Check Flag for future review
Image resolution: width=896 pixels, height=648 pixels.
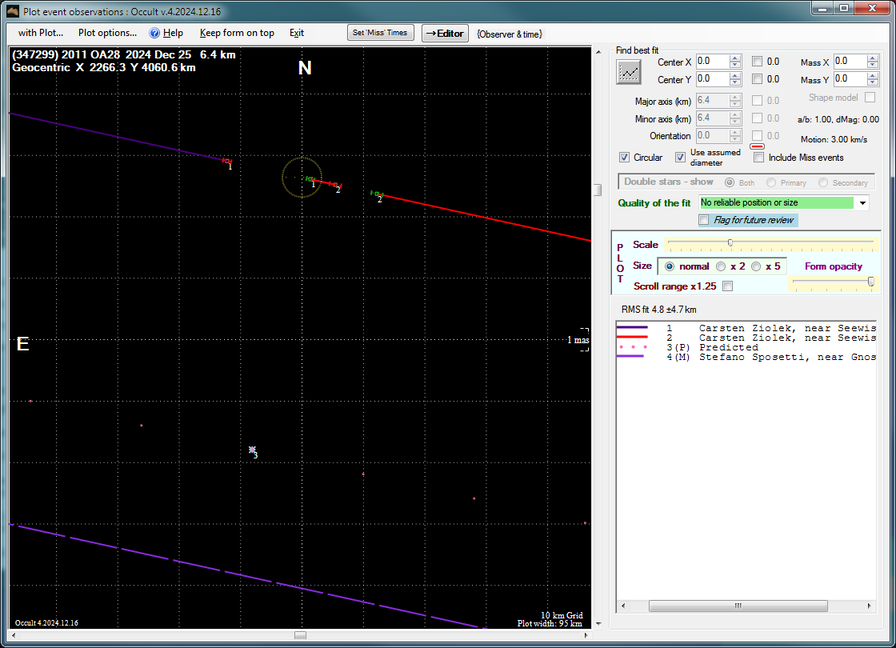pos(704,220)
